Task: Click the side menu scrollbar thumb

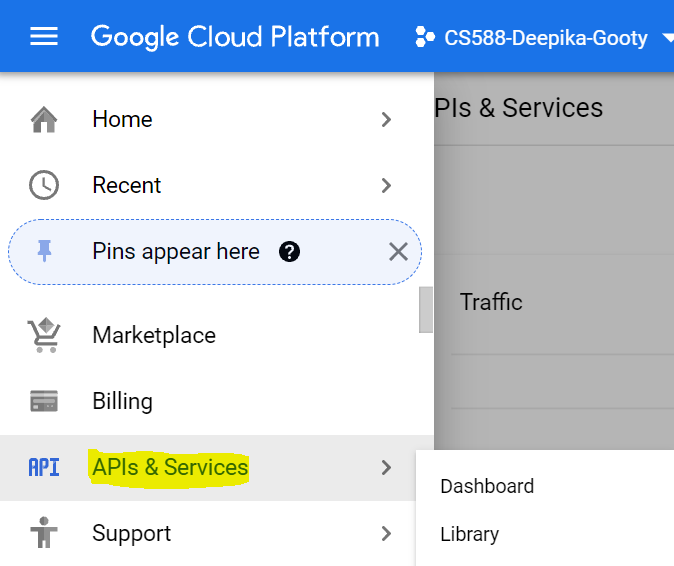Action: [426, 309]
